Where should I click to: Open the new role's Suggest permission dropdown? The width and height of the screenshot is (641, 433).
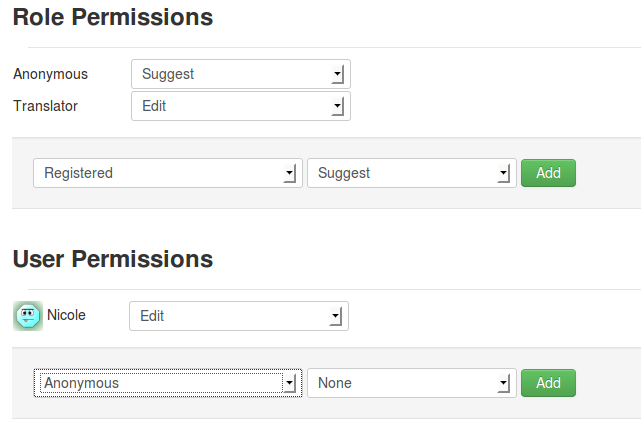(x=411, y=173)
